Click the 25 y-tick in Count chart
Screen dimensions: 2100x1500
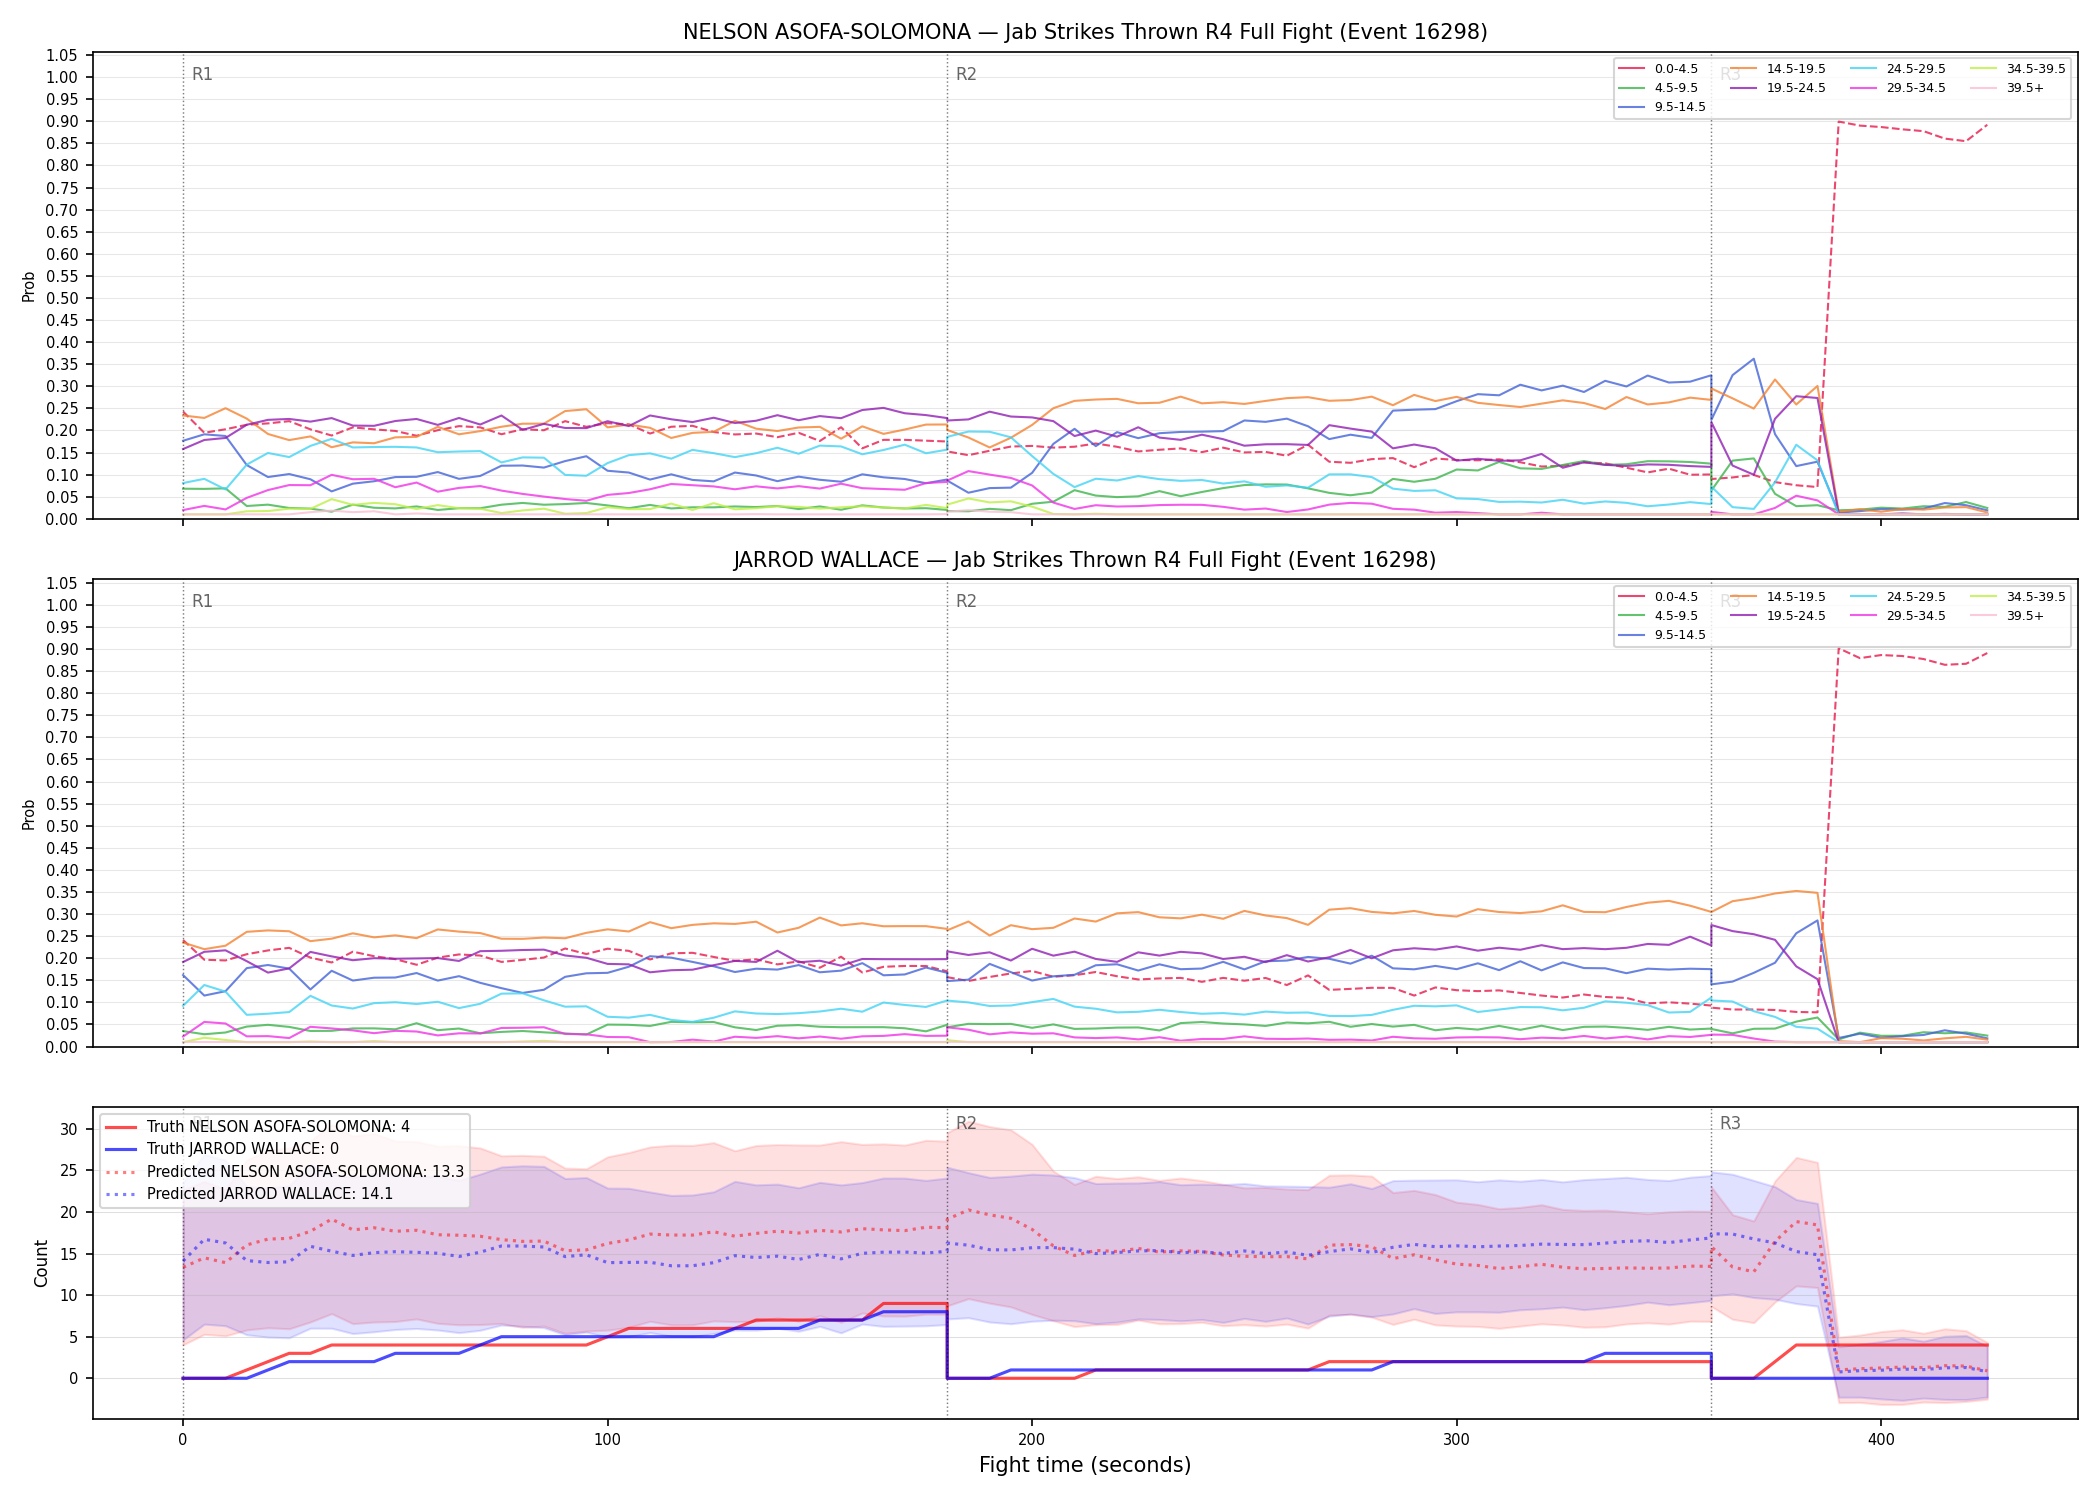tap(68, 1170)
